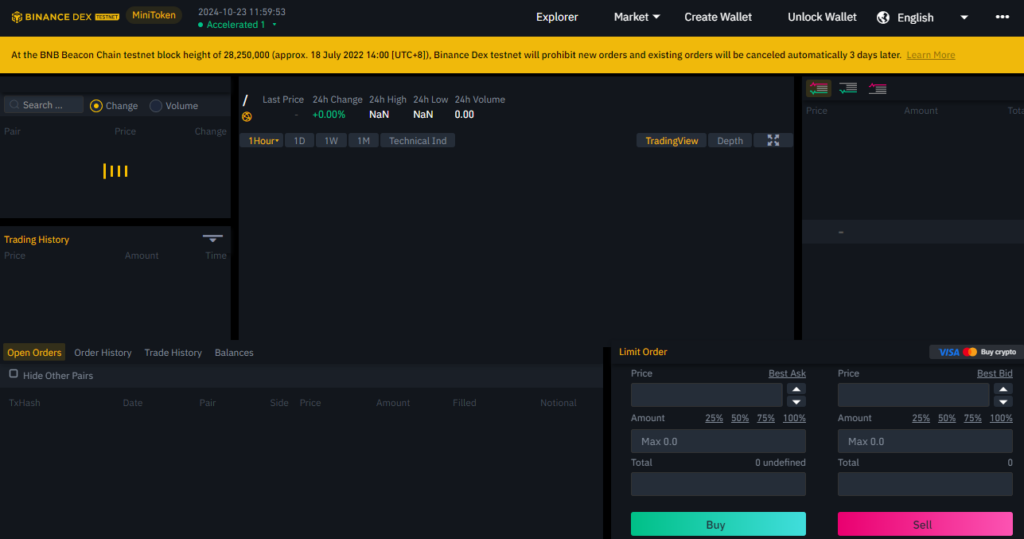The height and width of the screenshot is (539, 1024).
Task: Set Sell amount to 100%
Action: pos(1001,418)
